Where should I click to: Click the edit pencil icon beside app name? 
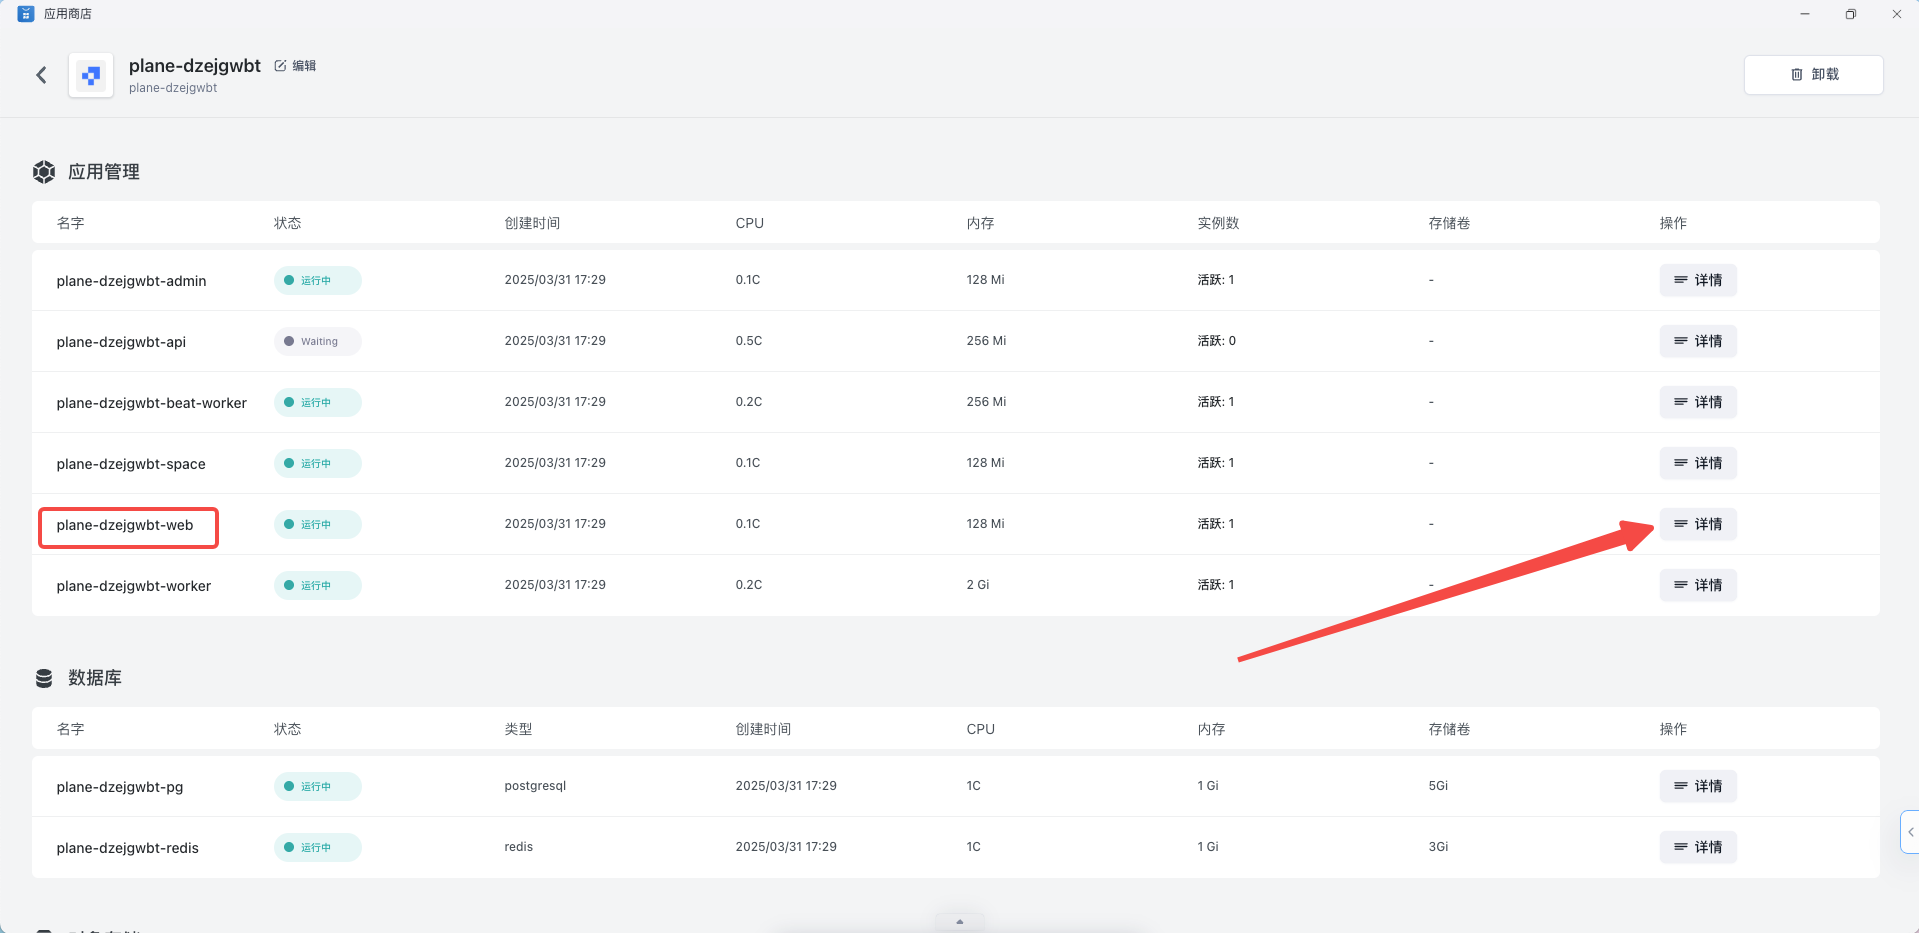(280, 66)
